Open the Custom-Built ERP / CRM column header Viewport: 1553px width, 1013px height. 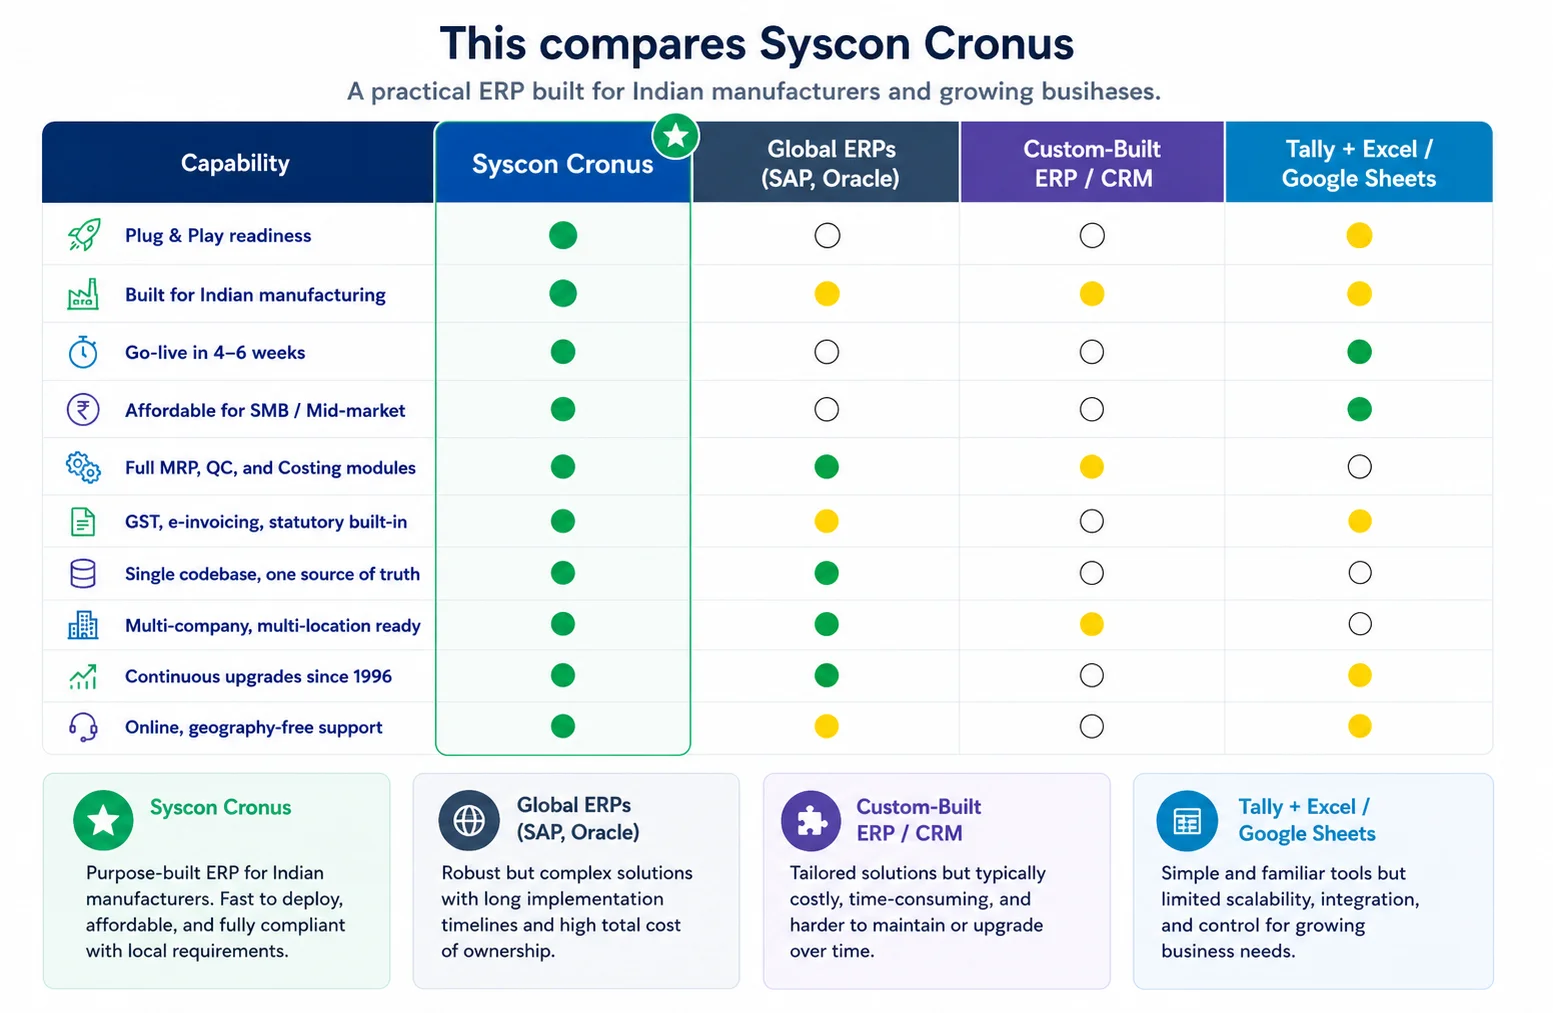point(1092,163)
